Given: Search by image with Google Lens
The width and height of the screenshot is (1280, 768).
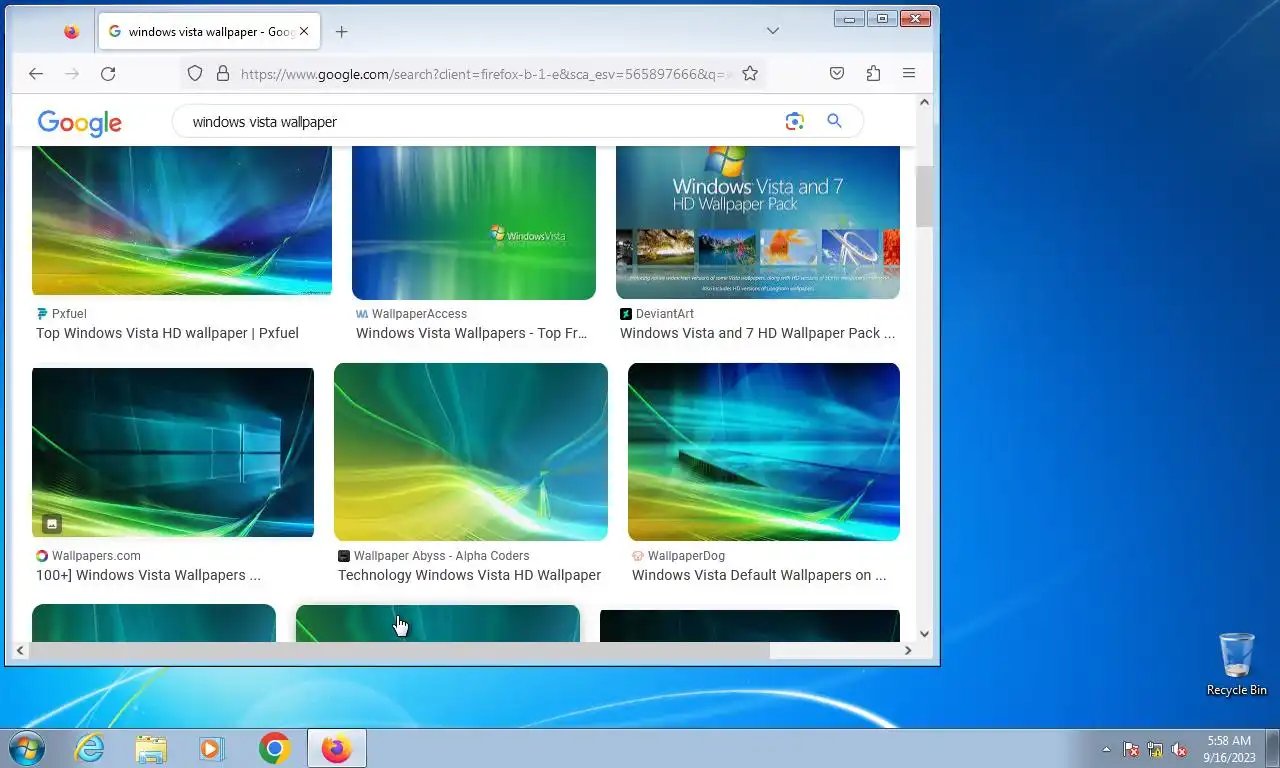Looking at the screenshot, I should (794, 121).
